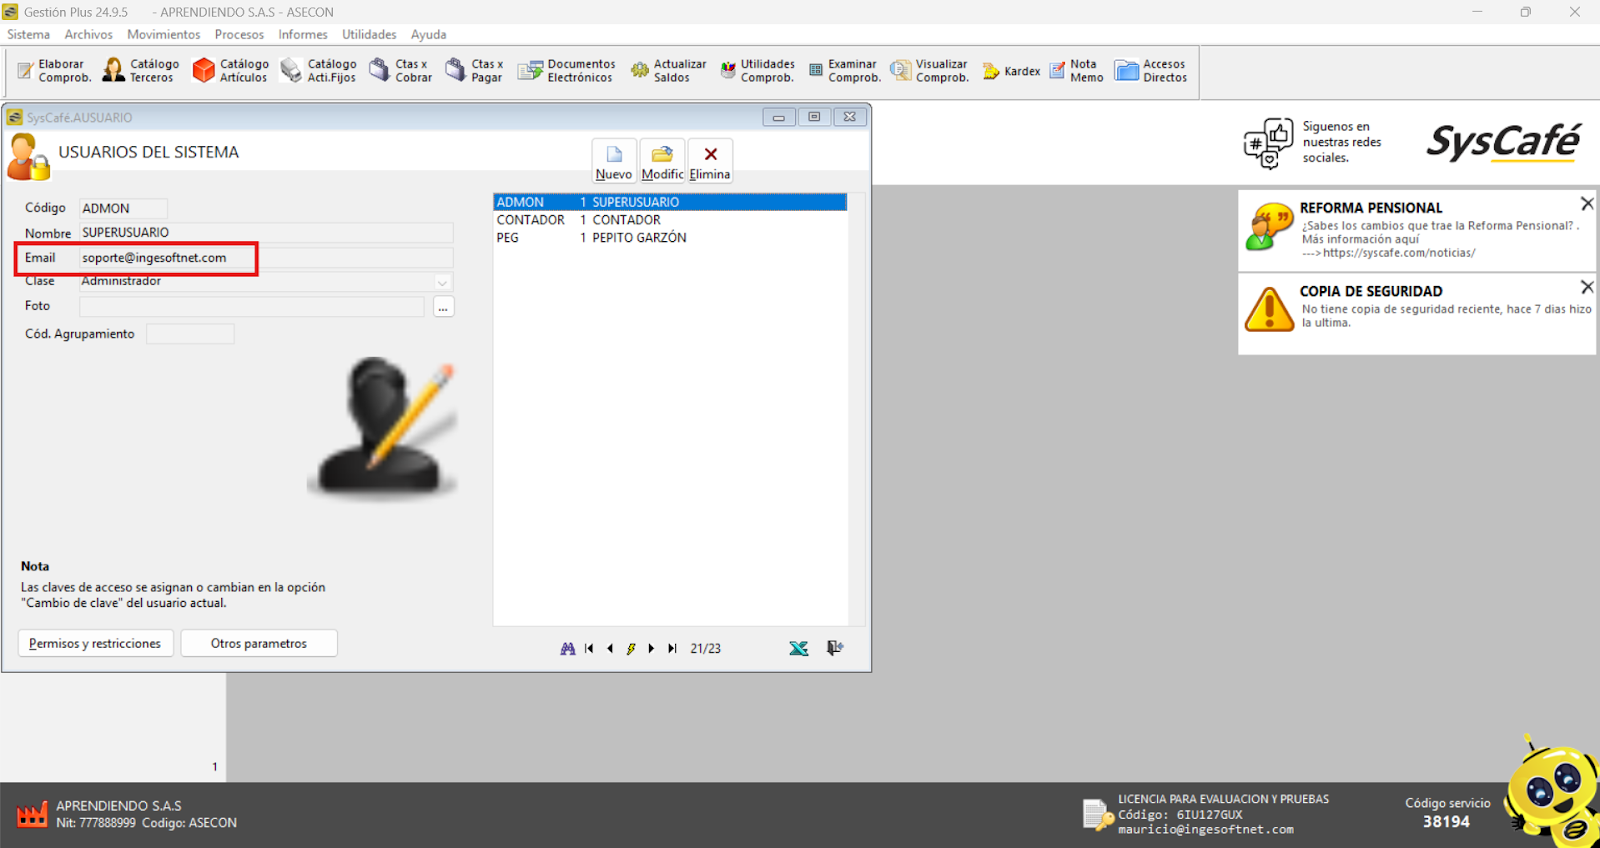
Task: Launch Ctas x Cobrar module
Action: click(400, 71)
